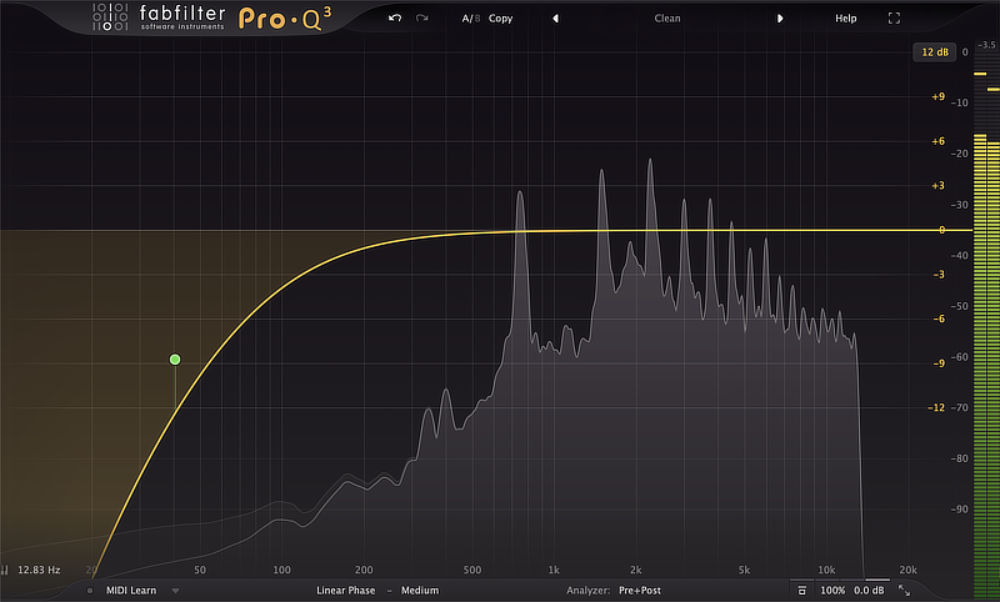The width and height of the screenshot is (1000, 602).
Task: Click the +9 dB scale label
Action: pos(938,97)
